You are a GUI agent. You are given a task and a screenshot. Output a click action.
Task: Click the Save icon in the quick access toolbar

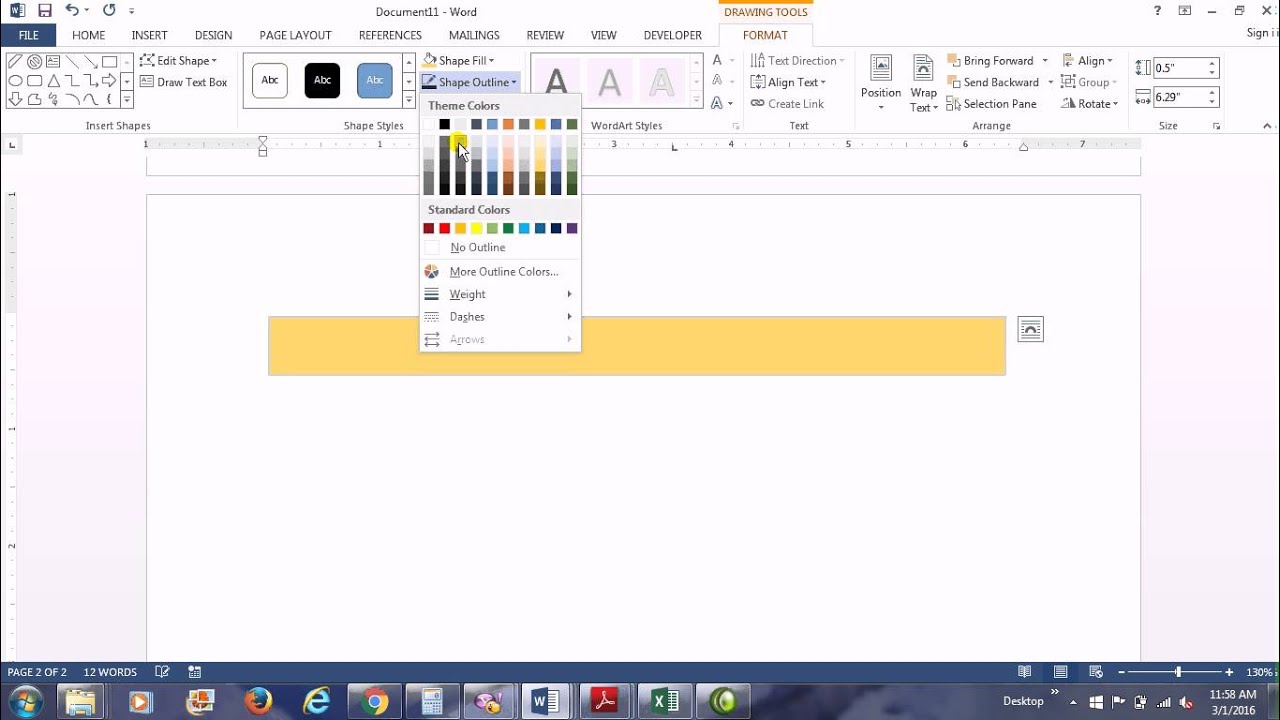click(44, 11)
